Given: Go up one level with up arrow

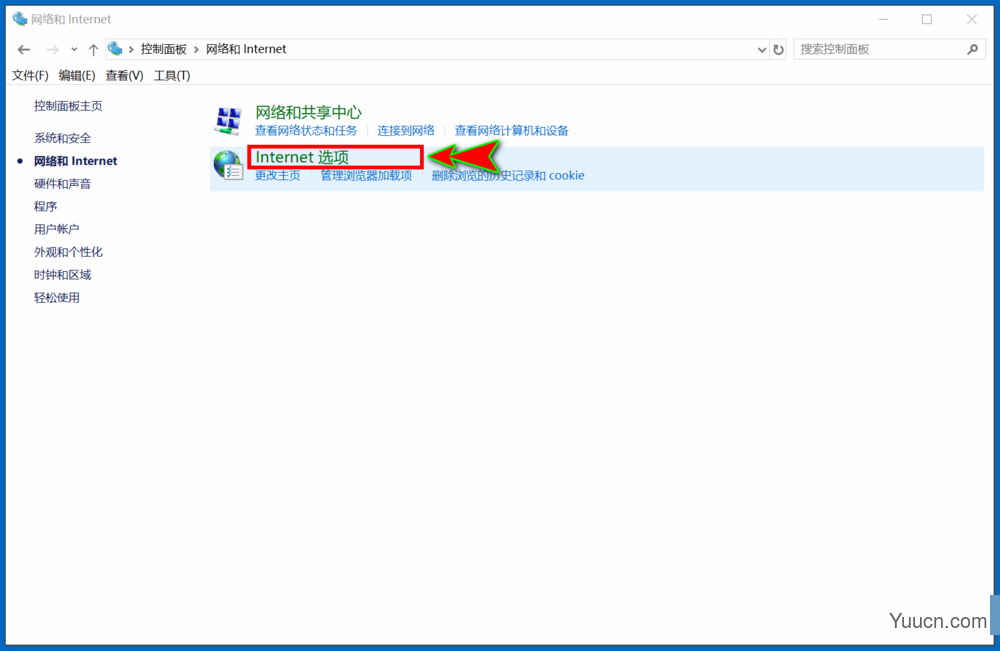Looking at the screenshot, I should point(93,49).
